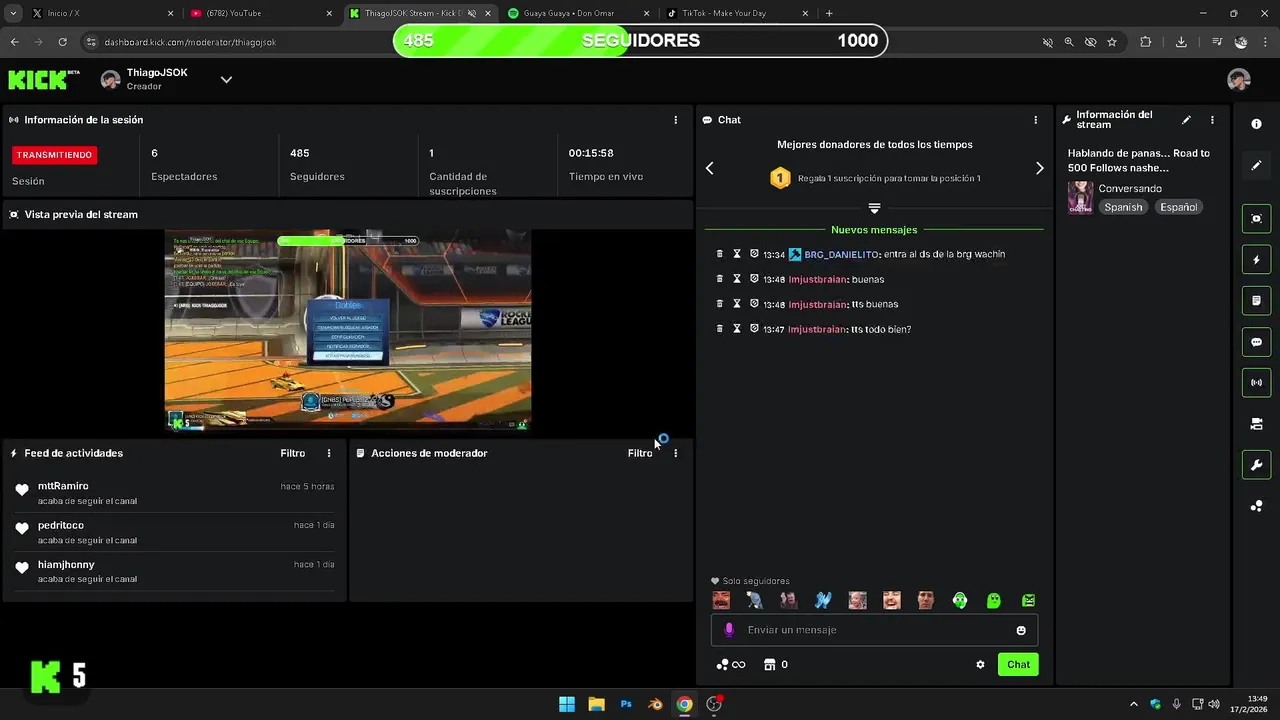This screenshot has height=720, width=1280.
Task: Open the Chrome tab search dropdown
Action: [13, 13]
